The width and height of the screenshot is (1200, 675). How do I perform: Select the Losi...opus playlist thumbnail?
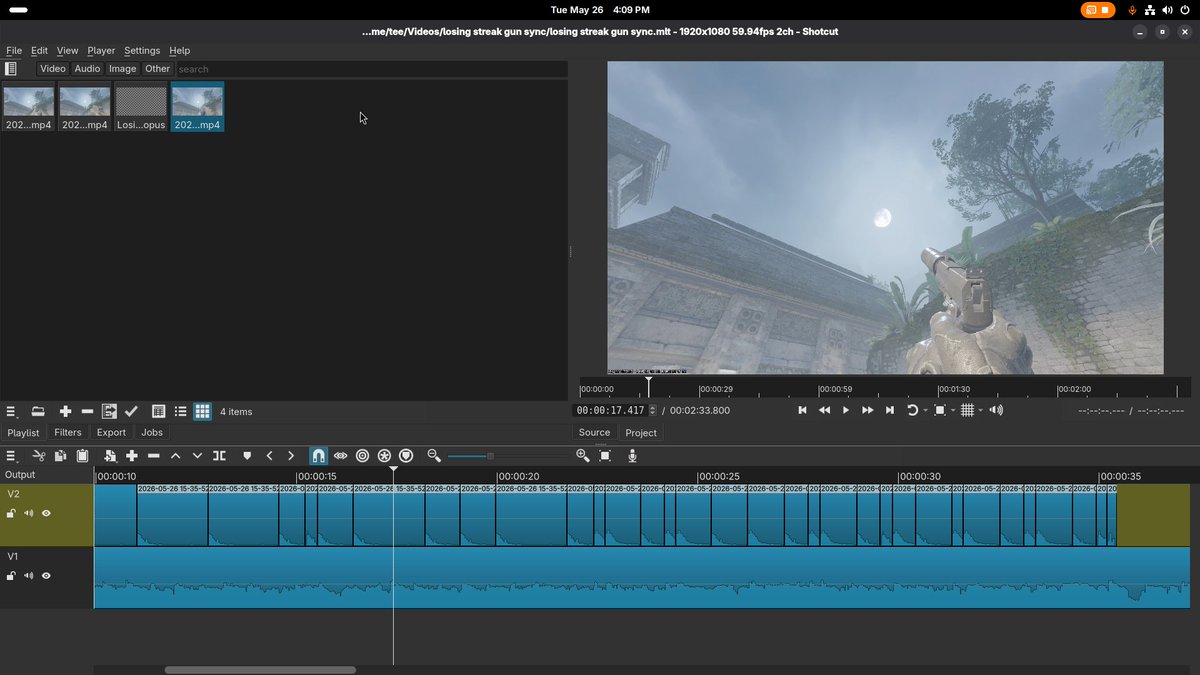(x=141, y=107)
